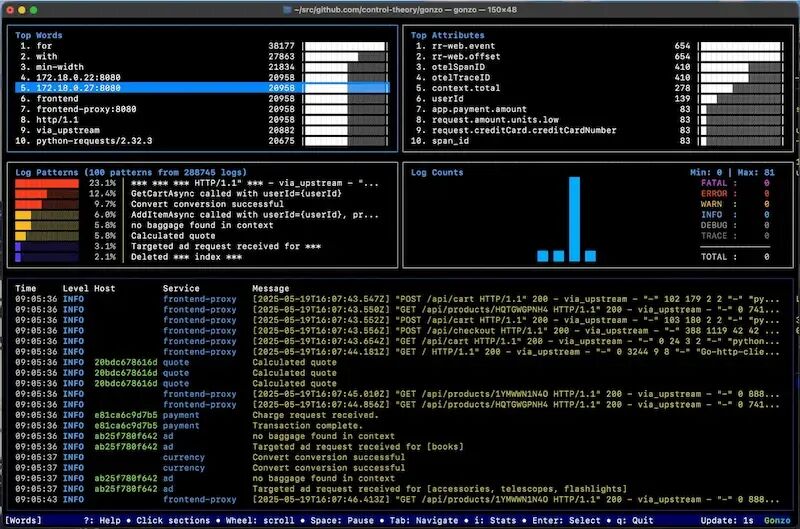
Task: Select the 'otelTraceID' attribute
Action: [597, 78]
